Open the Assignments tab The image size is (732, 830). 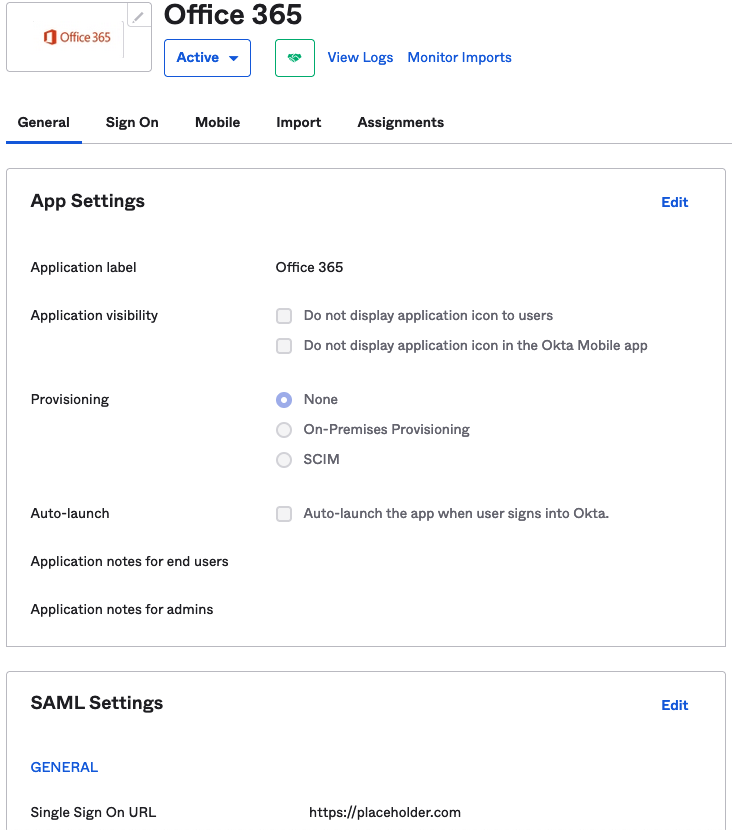pyautogui.click(x=400, y=122)
